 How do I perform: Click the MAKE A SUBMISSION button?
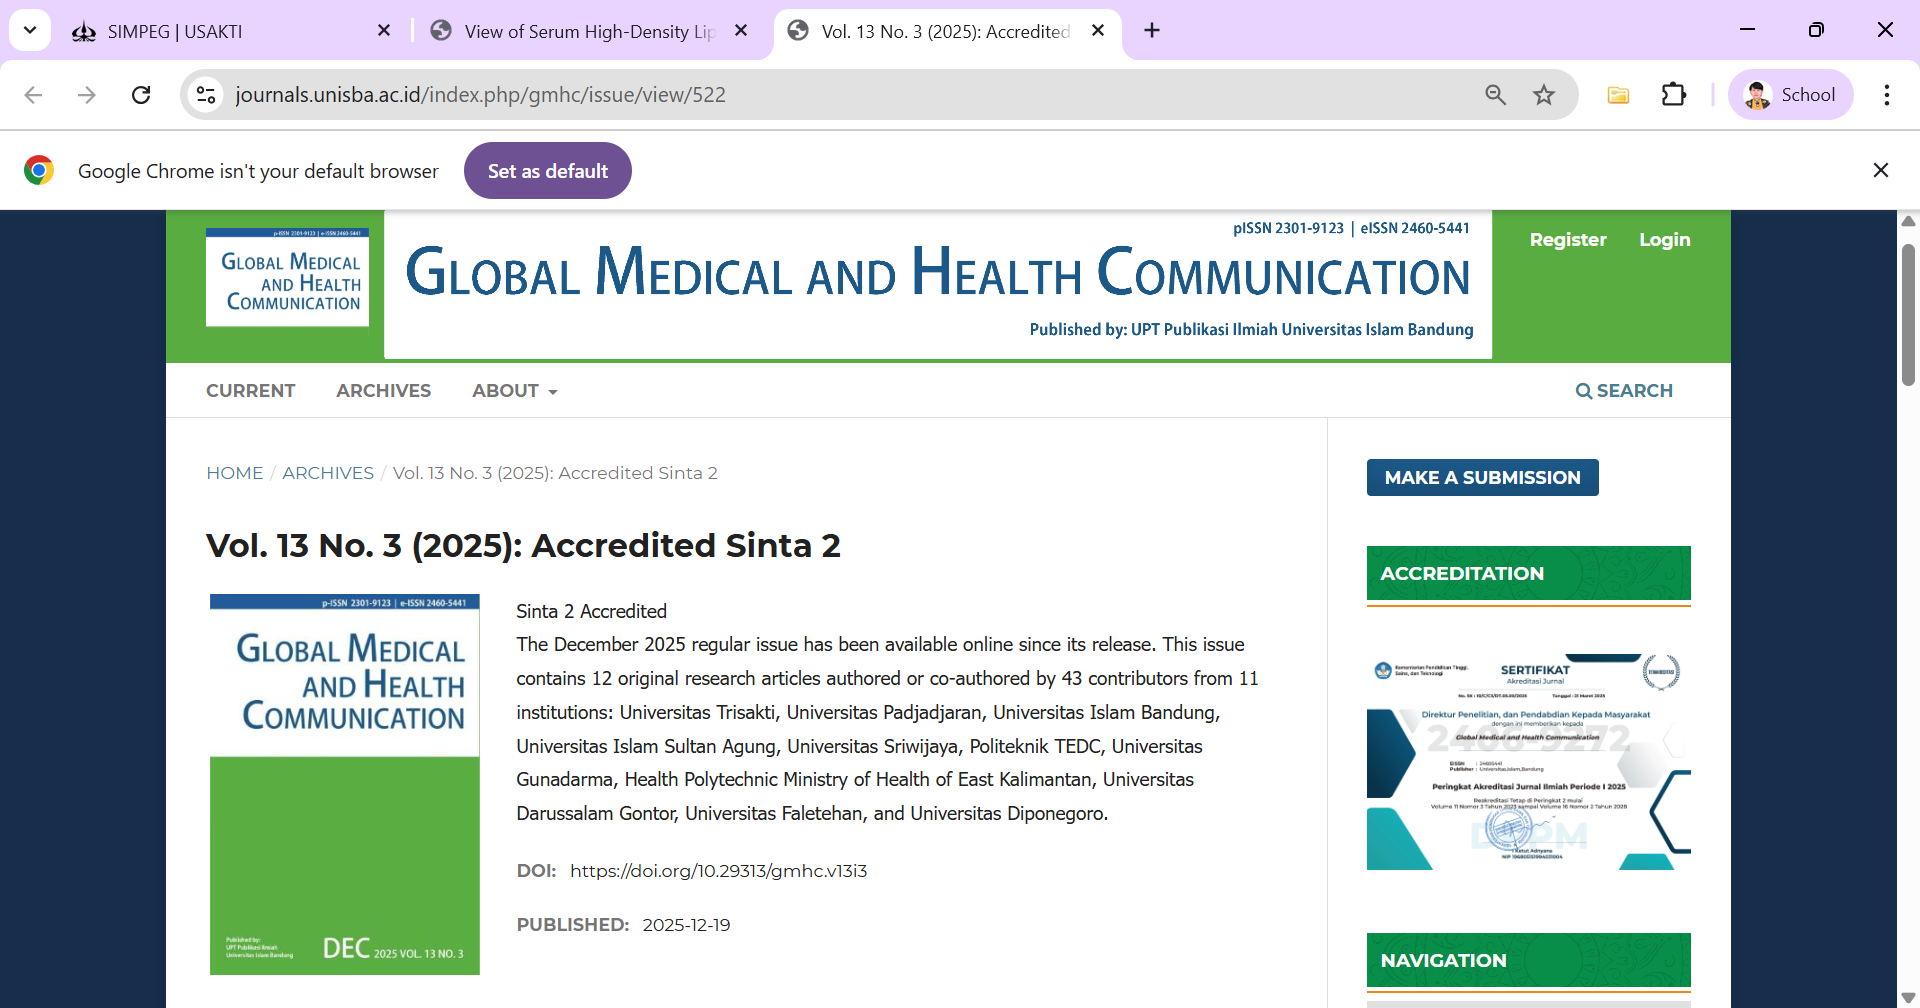click(1482, 478)
